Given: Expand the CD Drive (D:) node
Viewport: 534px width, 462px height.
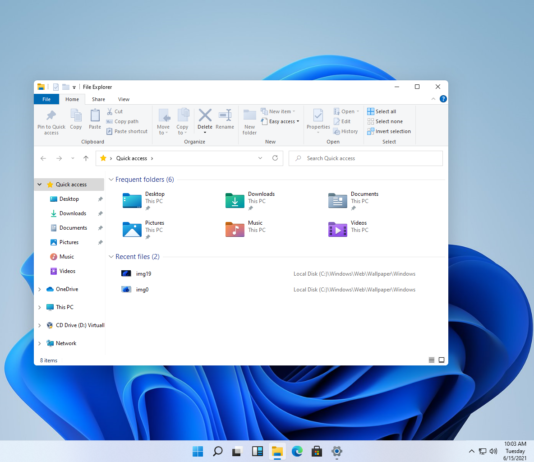Looking at the screenshot, I should tap(40, 325).
